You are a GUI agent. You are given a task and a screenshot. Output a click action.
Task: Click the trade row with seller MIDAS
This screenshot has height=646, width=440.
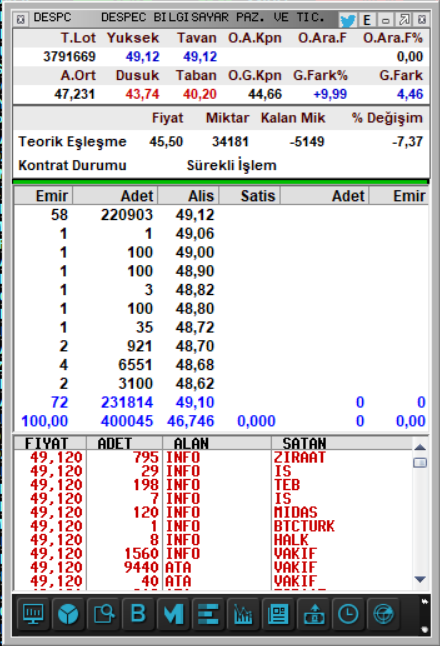pos(213,512)
